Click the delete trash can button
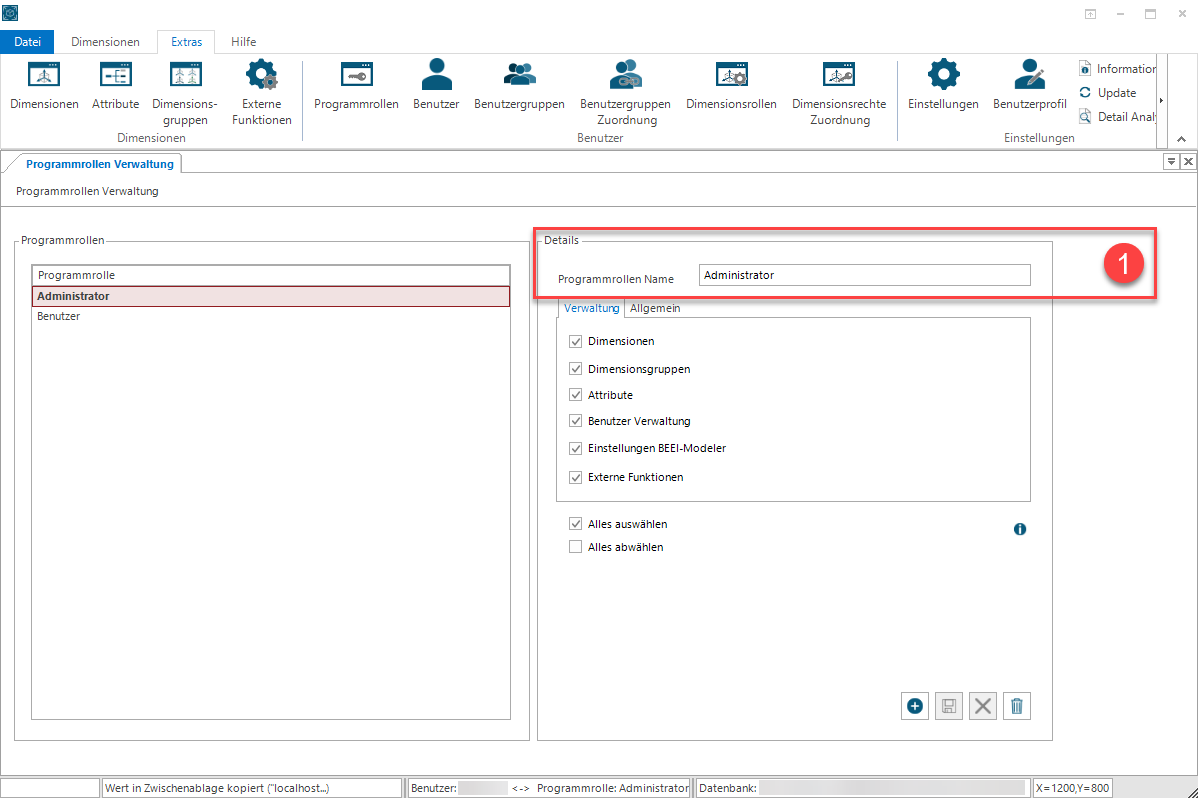The height and width of the screenshot is (798, 1198). pyautogui.click(x=1017, y=706)
